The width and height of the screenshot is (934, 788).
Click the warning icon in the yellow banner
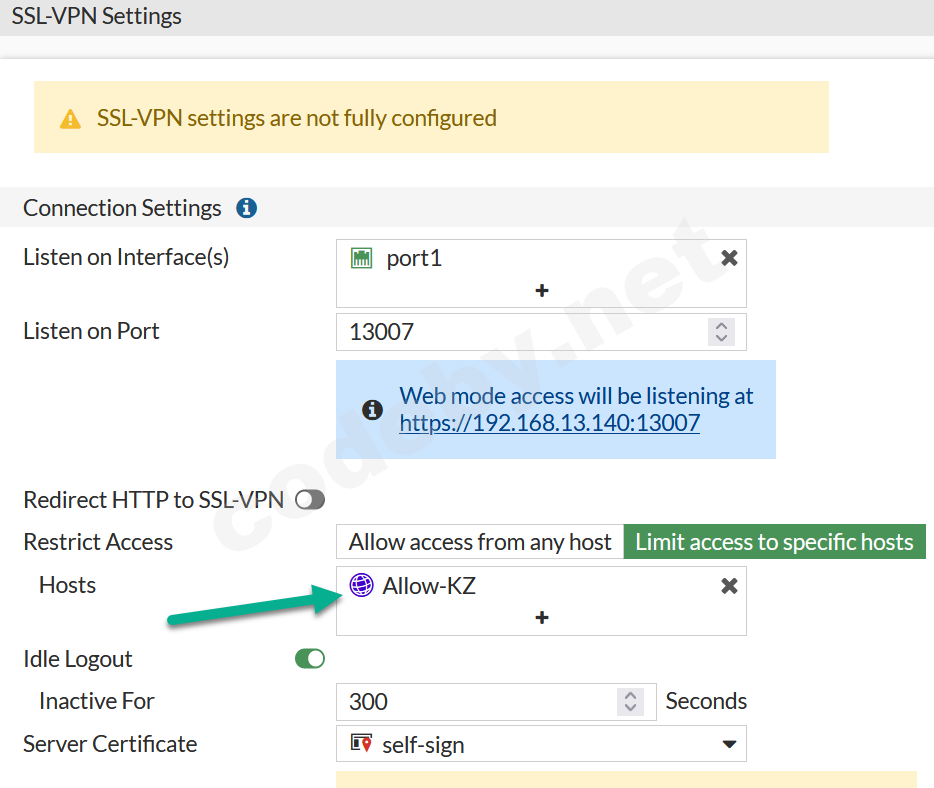pyautogui.click(x=70, y=118)
